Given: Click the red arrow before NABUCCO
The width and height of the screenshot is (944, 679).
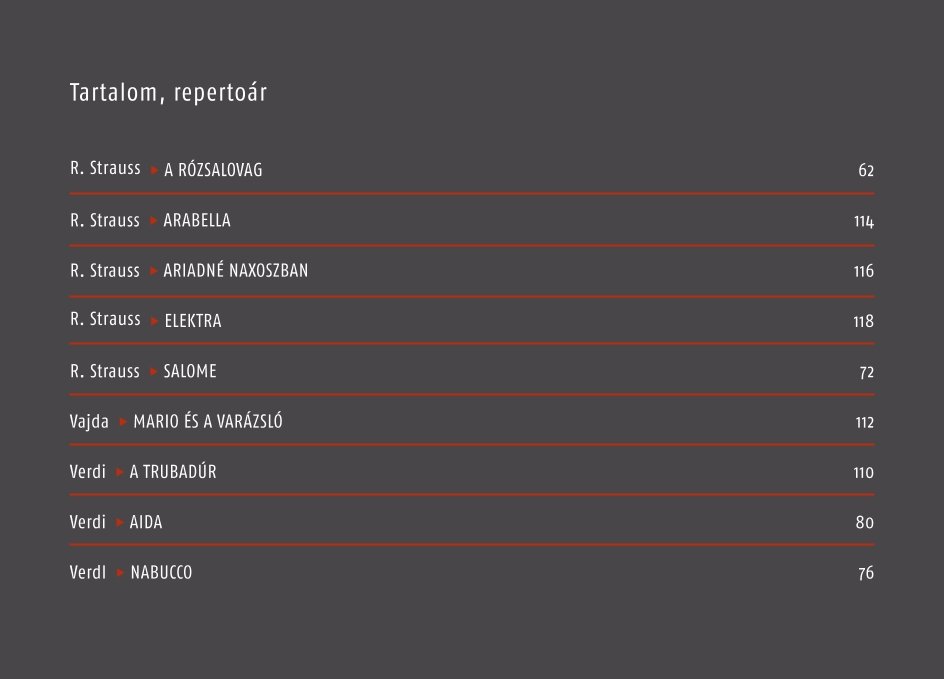Looking at the screenshot, I should (x=120, y=572).
